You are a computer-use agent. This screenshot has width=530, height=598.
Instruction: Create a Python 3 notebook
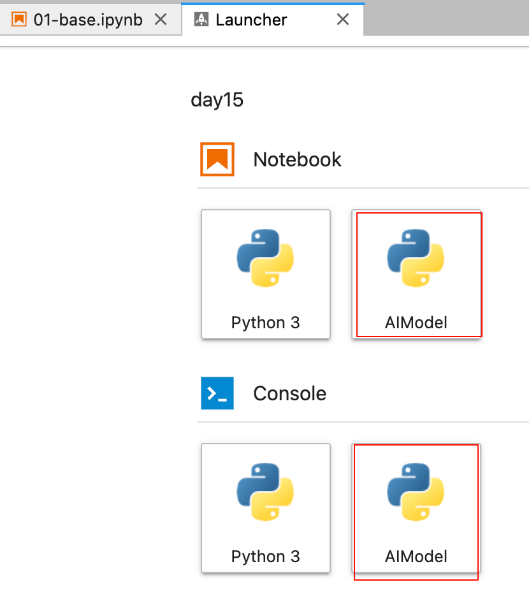tap(266, 274)
